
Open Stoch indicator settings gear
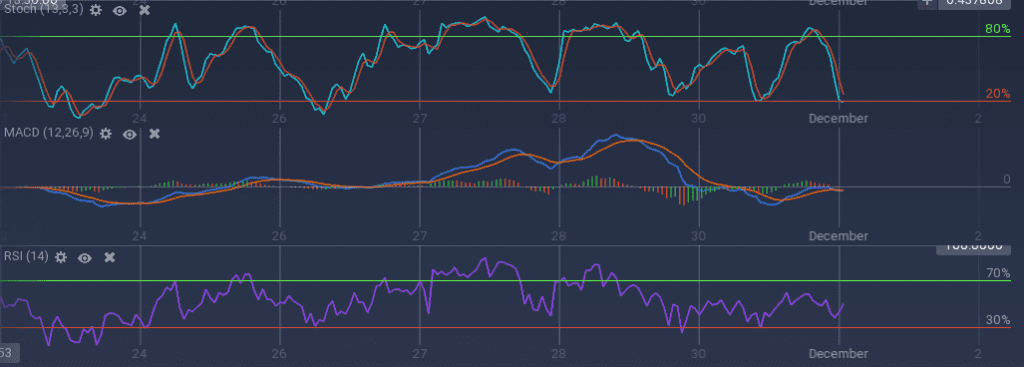(96, 10)
